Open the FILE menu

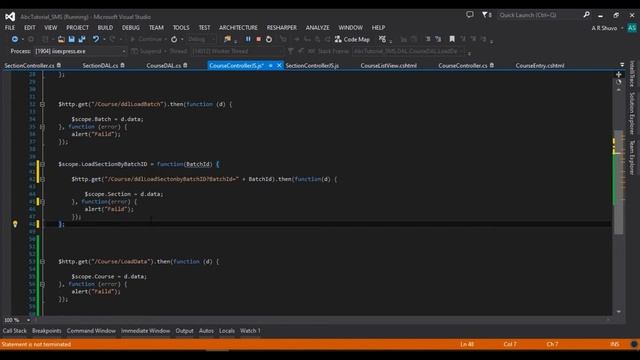coord(10,27)
